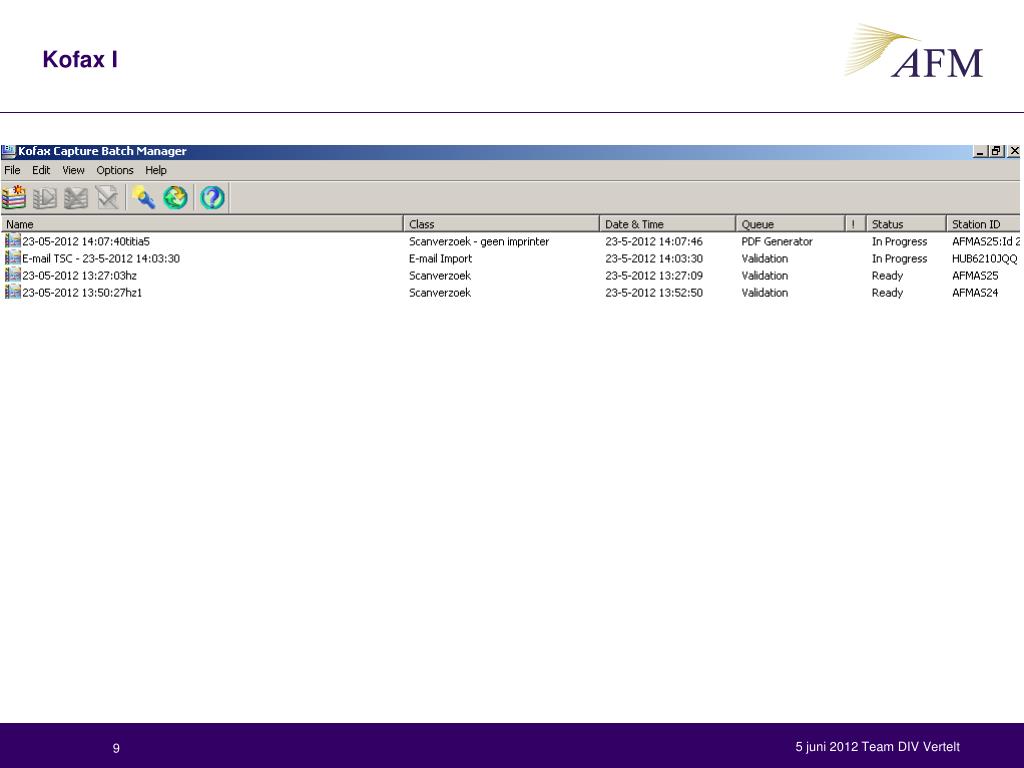Click the grayed-out checkmark batch toolbar icon
Image resolution: width=1024 pixels, height=768 pixels.
107,197
